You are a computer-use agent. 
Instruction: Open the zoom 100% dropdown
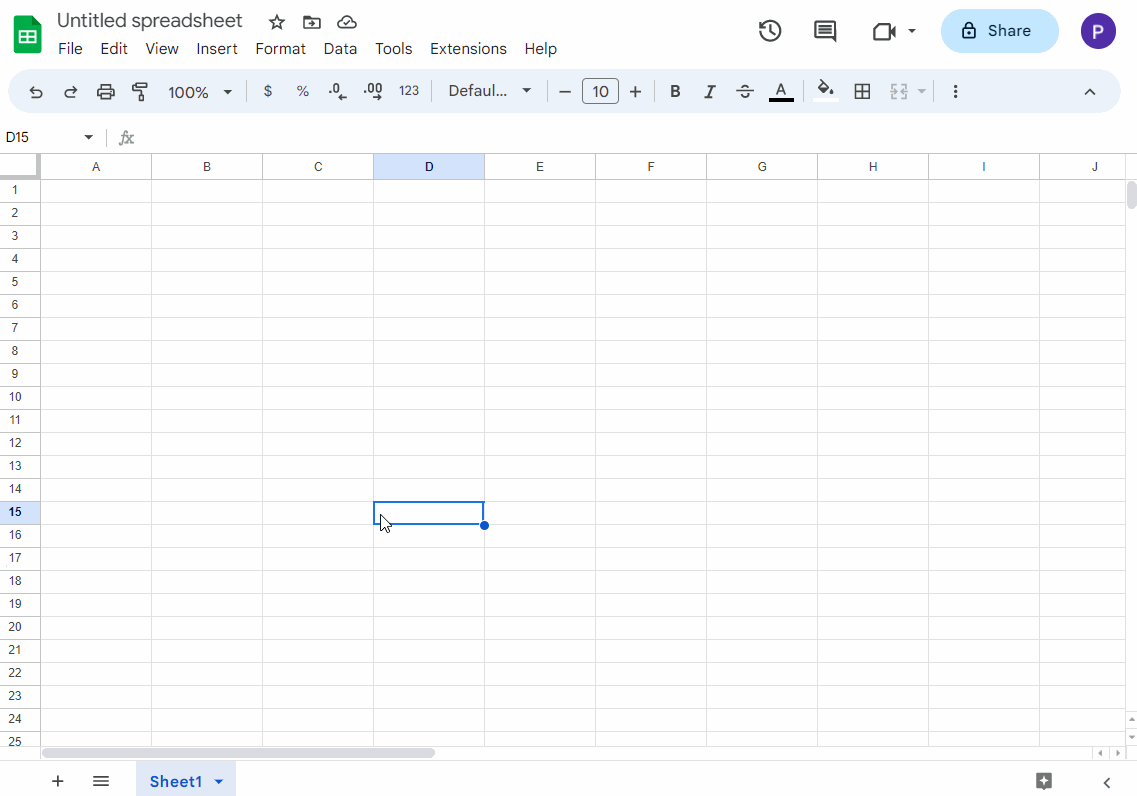point(199,92)
